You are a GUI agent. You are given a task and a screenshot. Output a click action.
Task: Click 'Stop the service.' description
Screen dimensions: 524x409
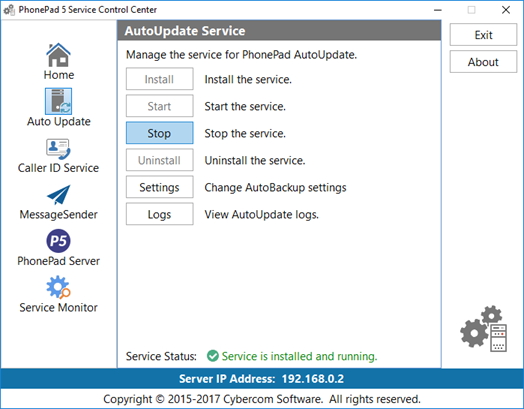245,133
